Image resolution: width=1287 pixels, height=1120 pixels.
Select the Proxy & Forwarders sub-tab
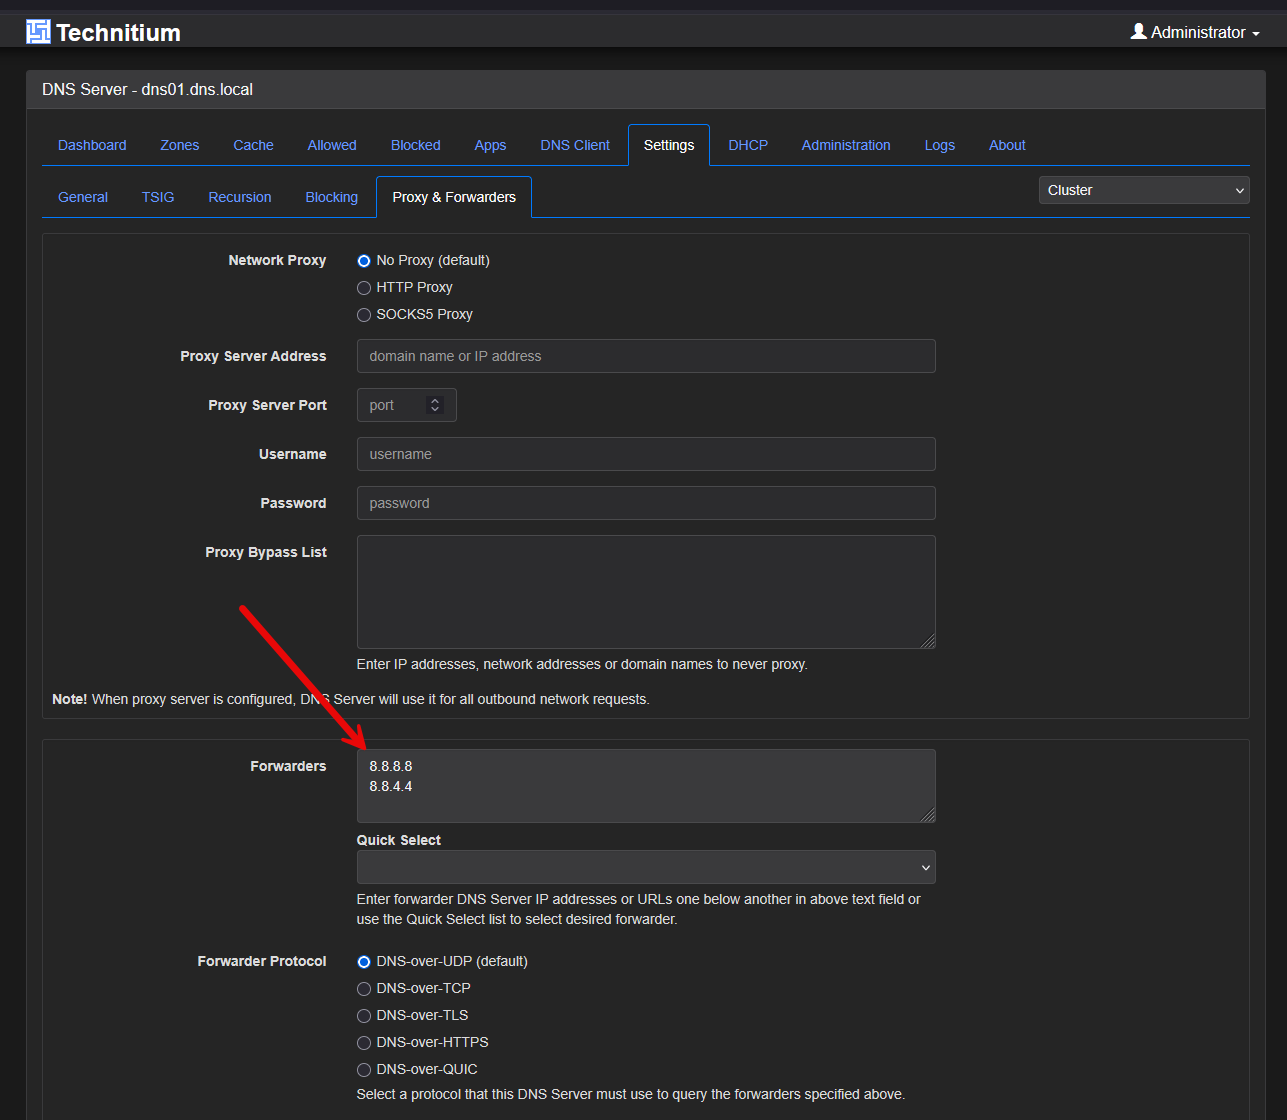pos(454,197)
